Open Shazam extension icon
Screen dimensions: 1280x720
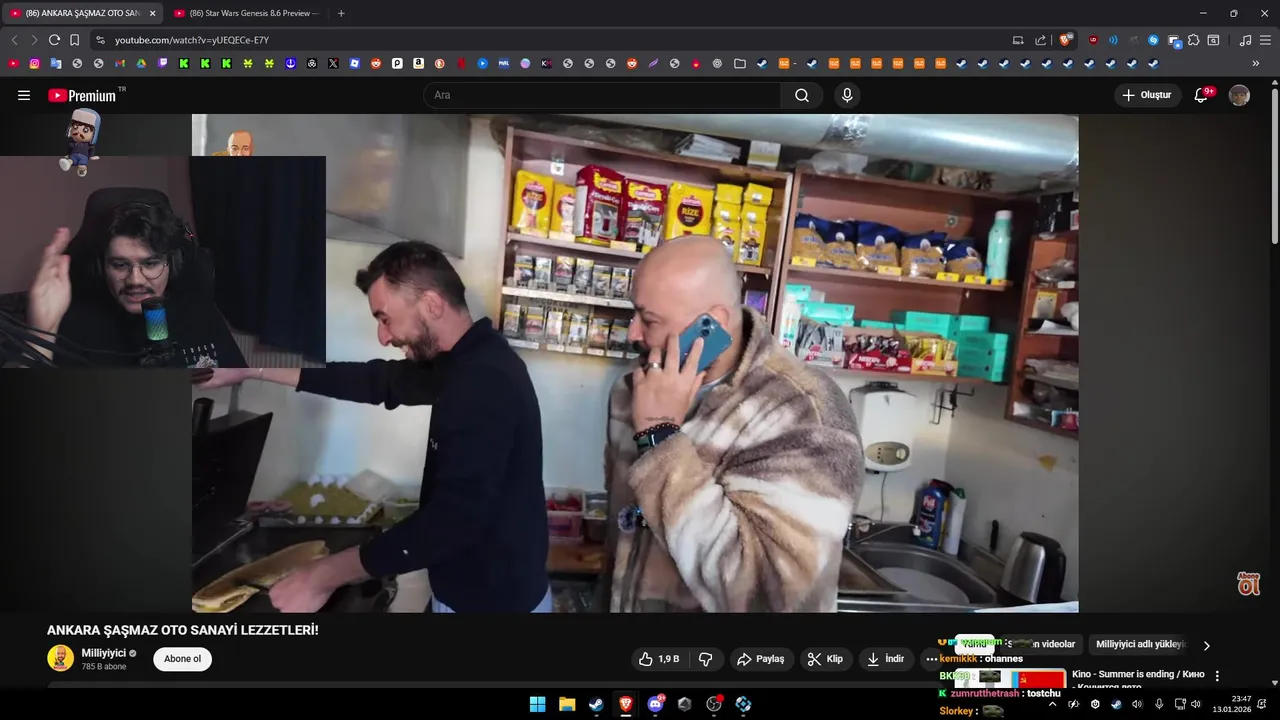click(x=1153, y=40)
